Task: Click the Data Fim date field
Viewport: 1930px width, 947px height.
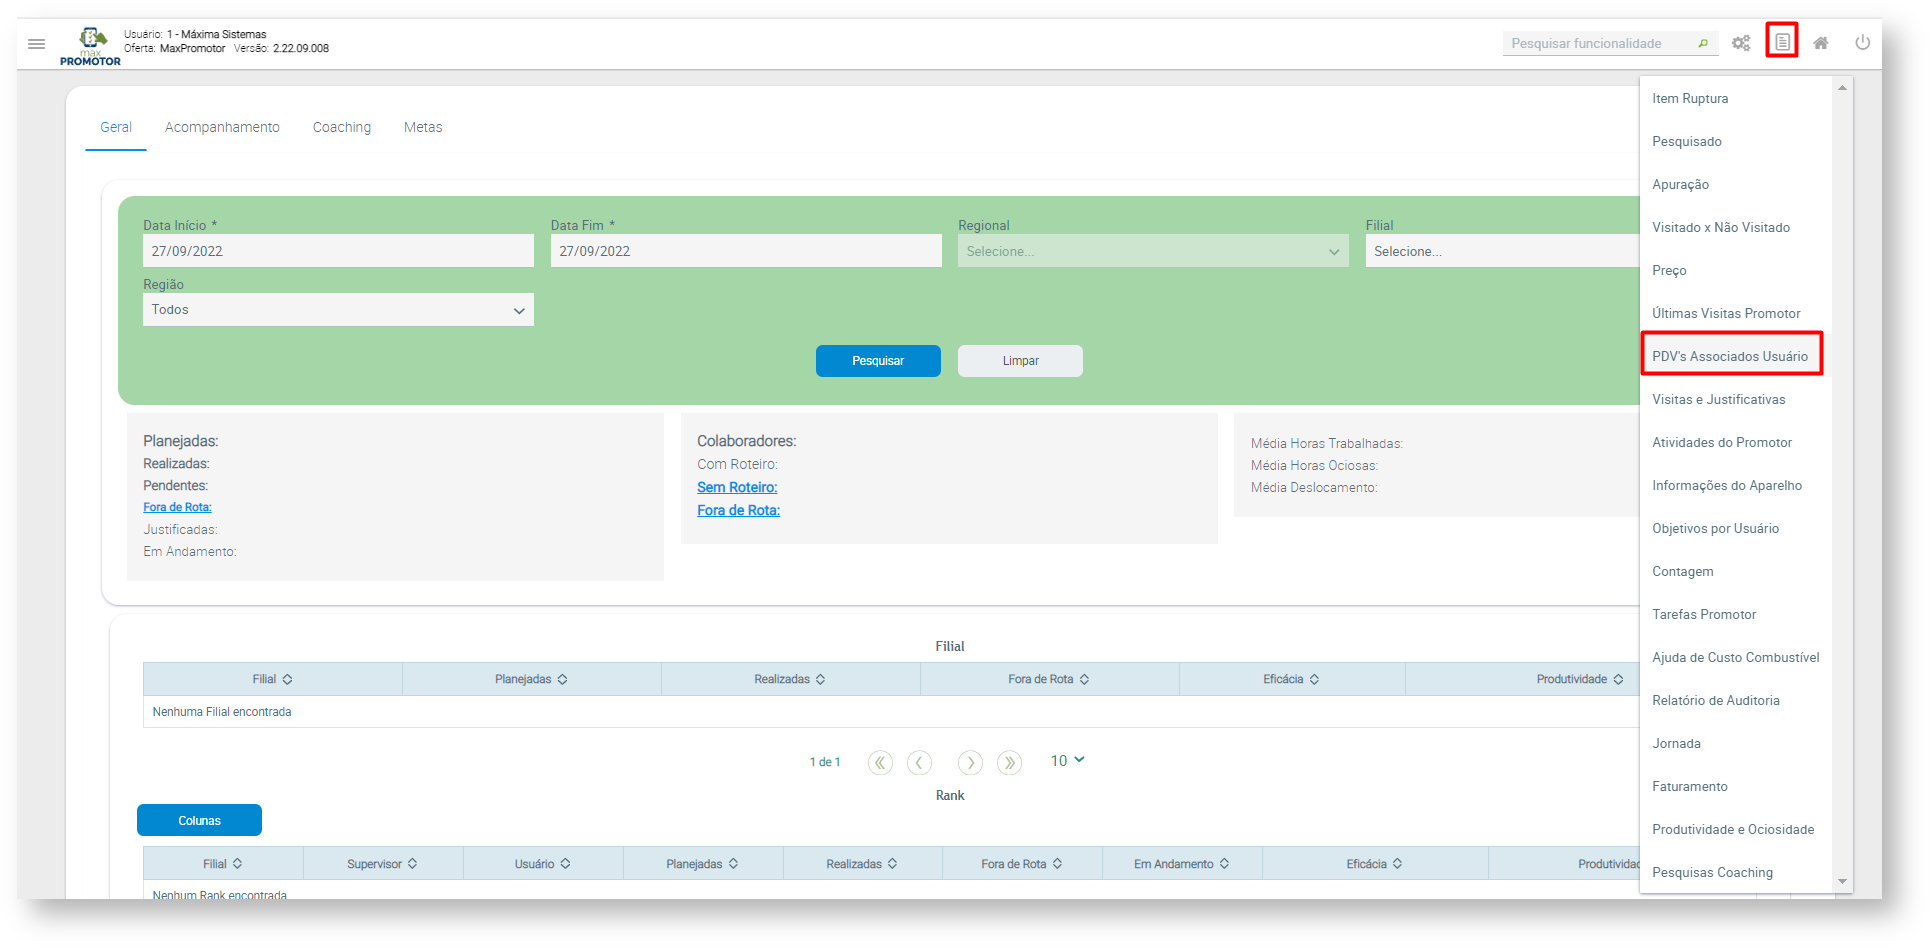Action: click(746, 251)
